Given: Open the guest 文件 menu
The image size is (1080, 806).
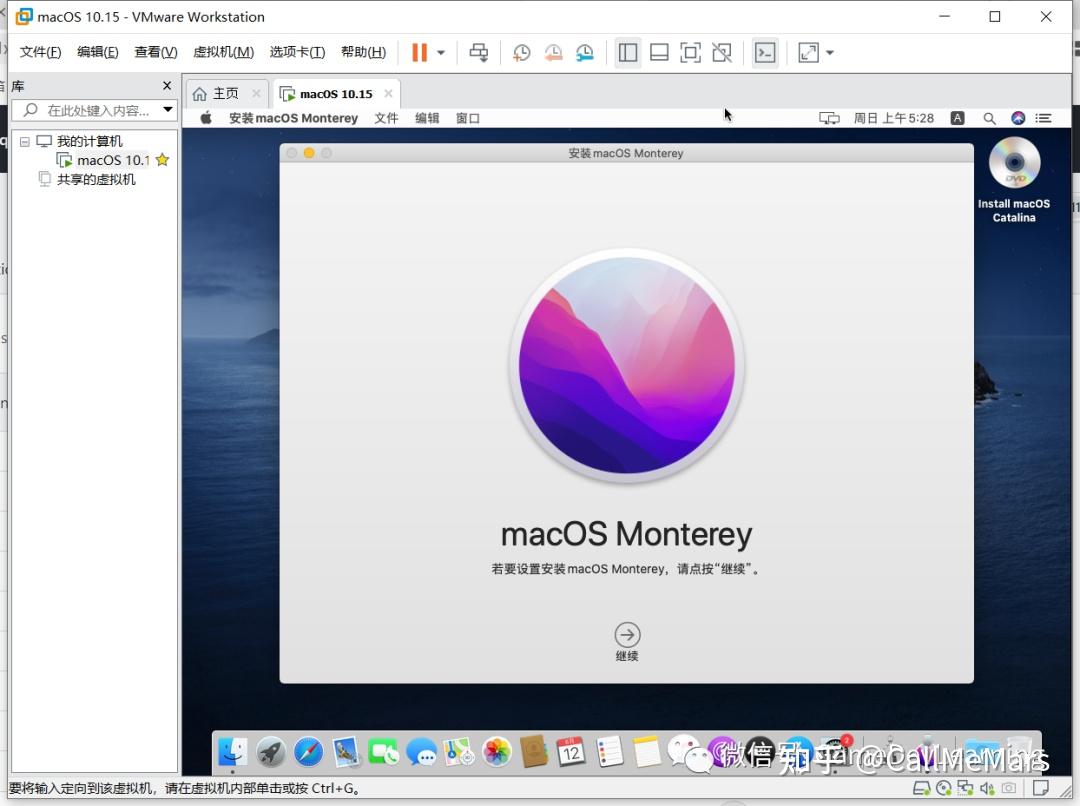Looking at the screenshot, I should (x=386, y=118).
